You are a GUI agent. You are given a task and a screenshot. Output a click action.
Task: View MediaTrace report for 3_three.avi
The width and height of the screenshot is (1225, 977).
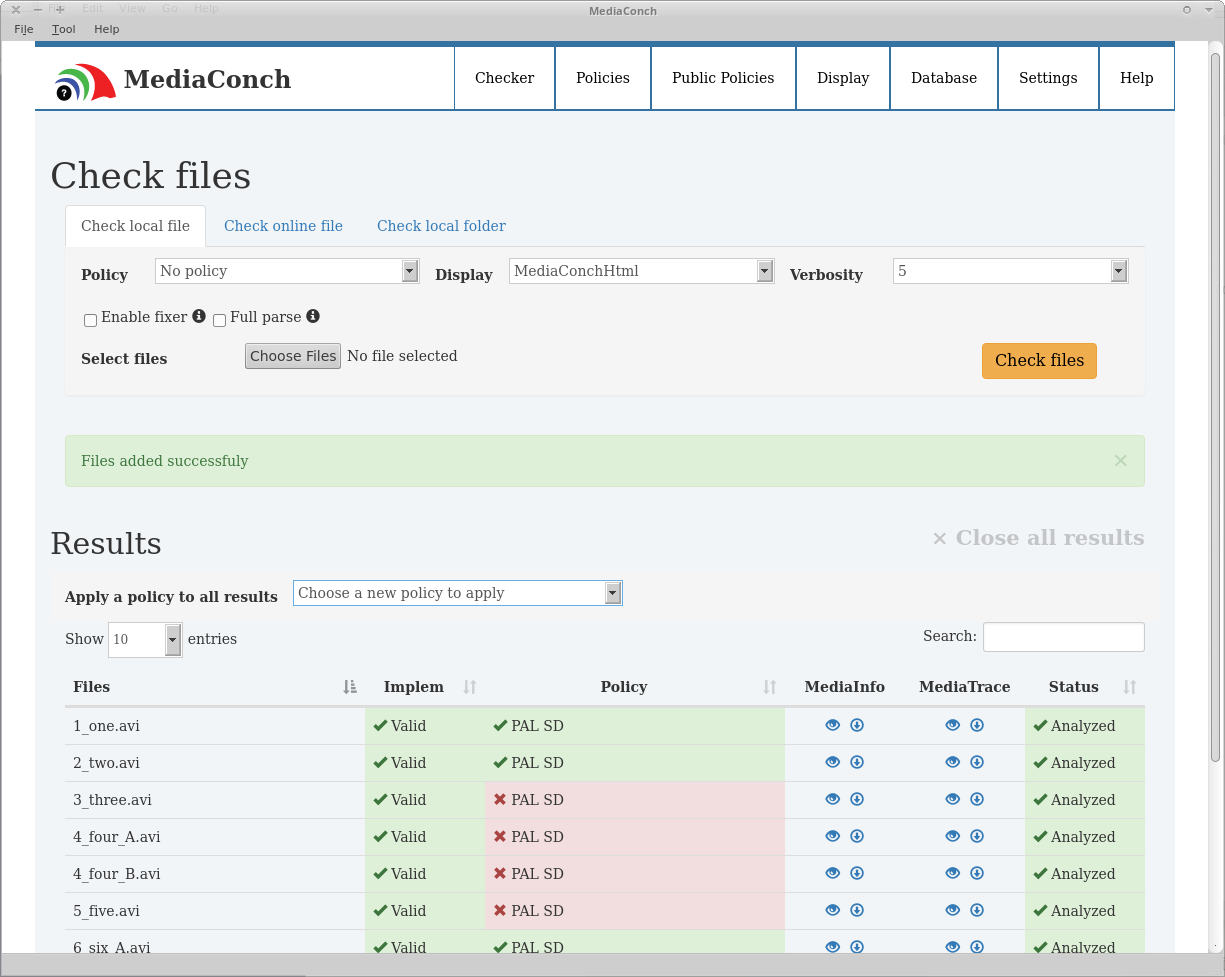tap(952, 800)
